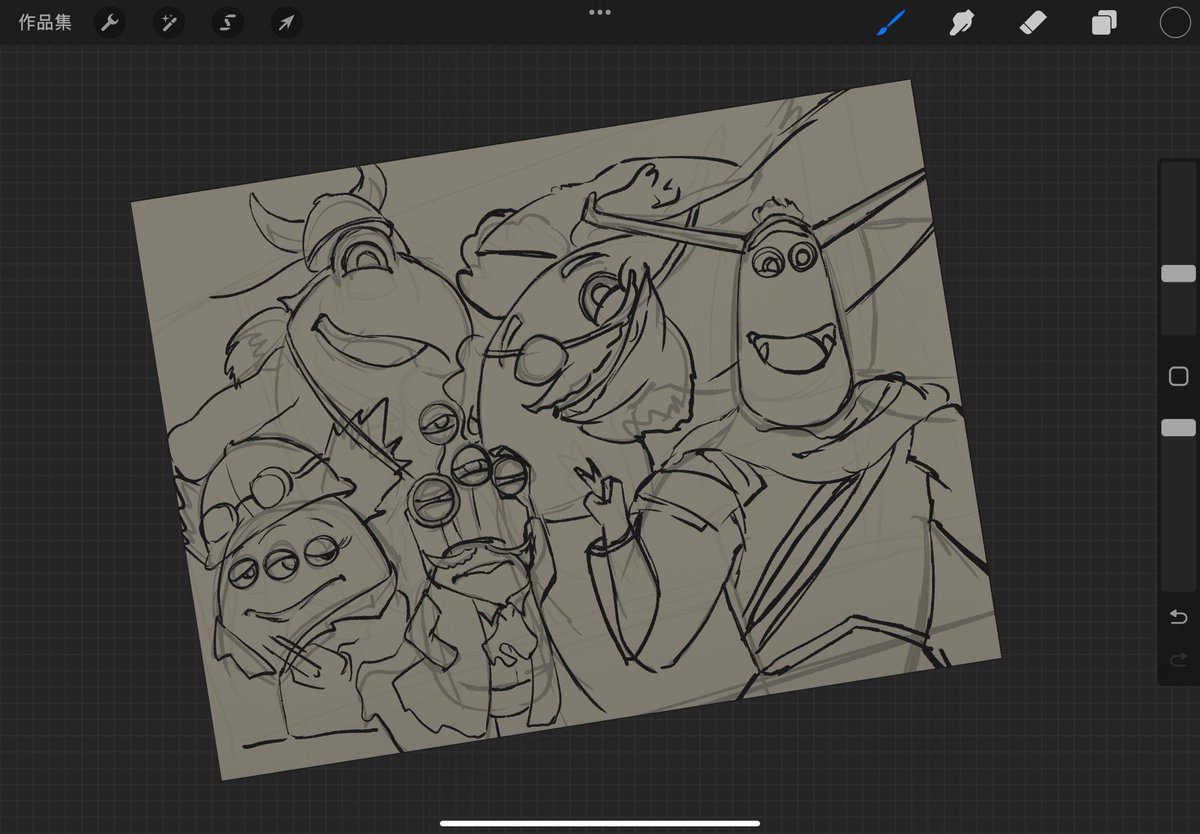Screen dimensions: 1200x834
Task: Open the Adjustments magic wand menu
Action: (x=168, y=22)
